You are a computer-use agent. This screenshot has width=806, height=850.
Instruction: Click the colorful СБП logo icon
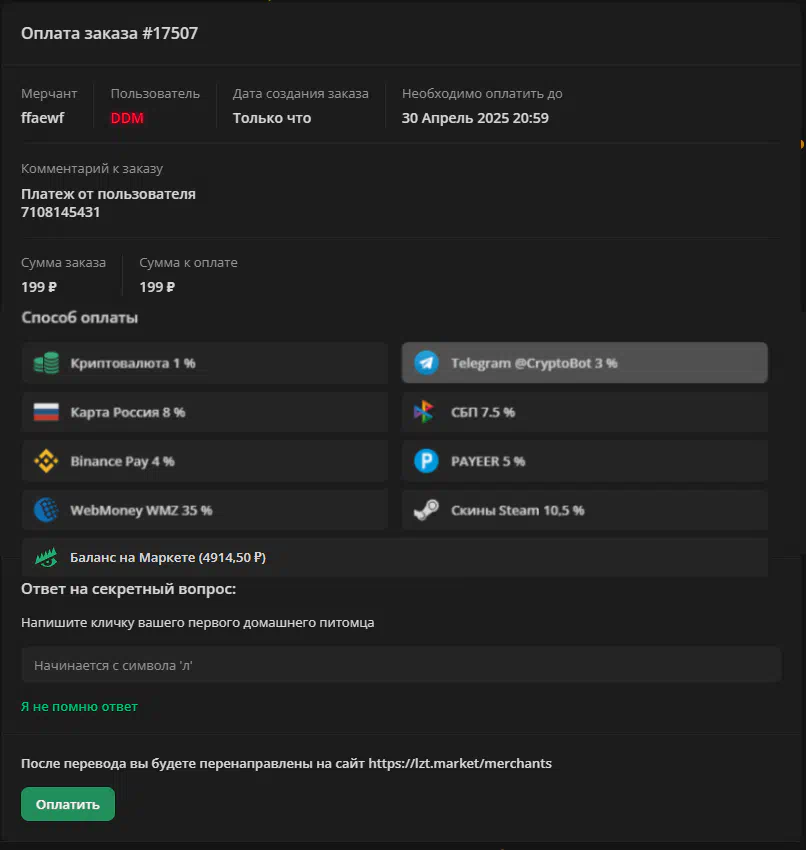[424, 412]
